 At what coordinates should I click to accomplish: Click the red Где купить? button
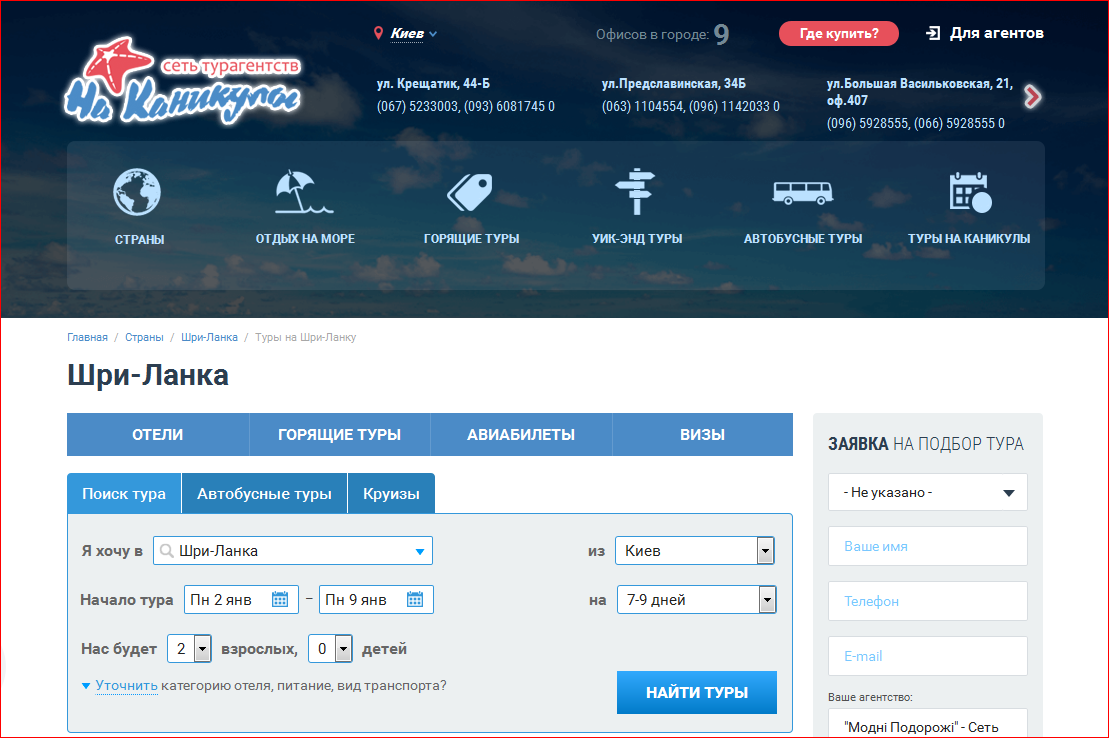pyautogui.click(x=838, y=33)
